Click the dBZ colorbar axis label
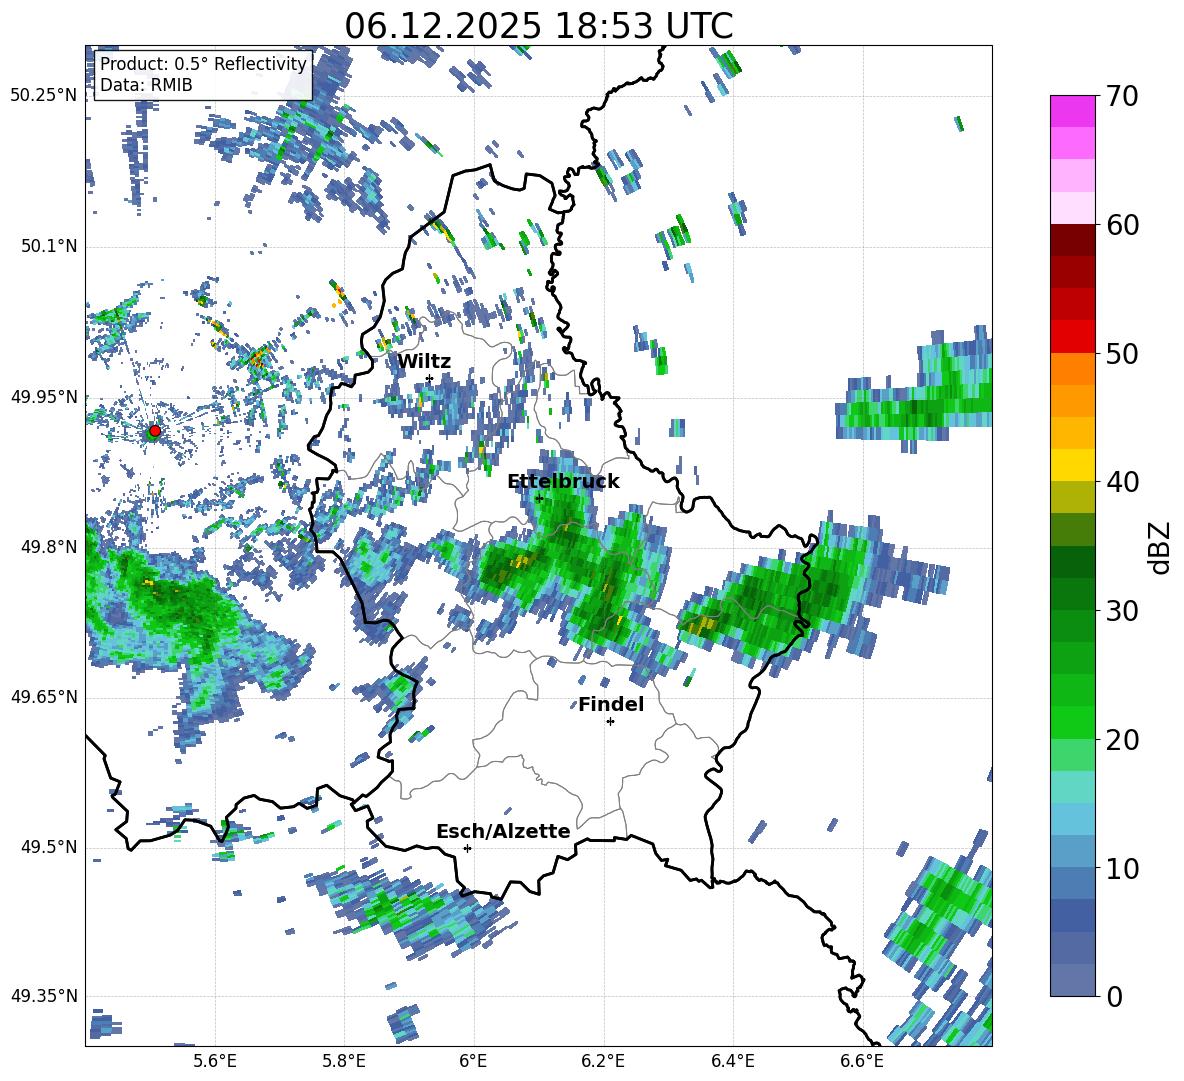The width and height of the screenshot is (1184, 1081). click(x=1159, y=547)
